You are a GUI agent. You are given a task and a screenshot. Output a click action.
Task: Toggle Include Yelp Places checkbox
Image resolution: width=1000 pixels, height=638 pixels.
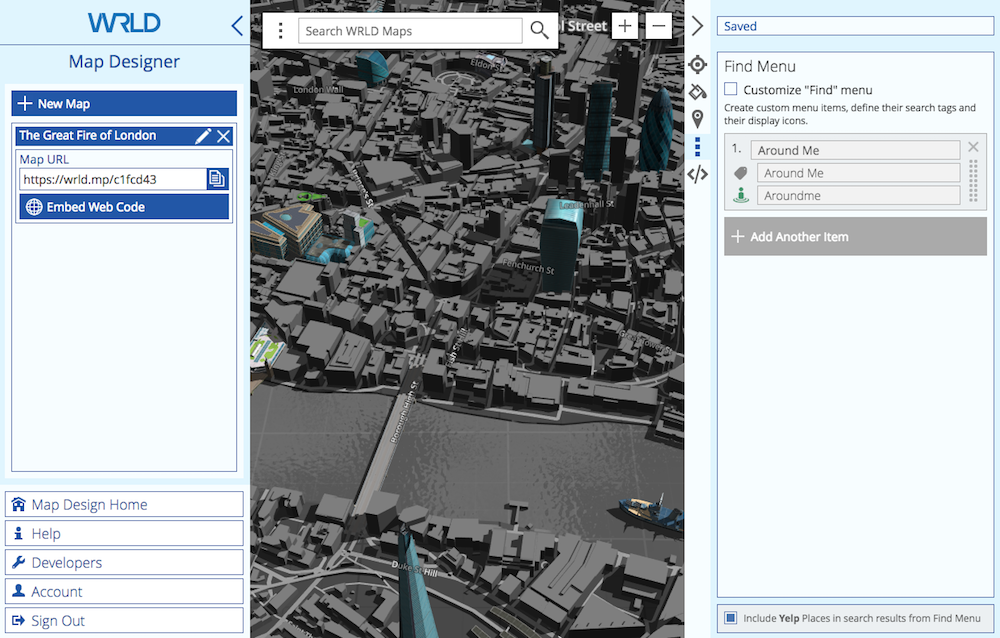[731, 618]
